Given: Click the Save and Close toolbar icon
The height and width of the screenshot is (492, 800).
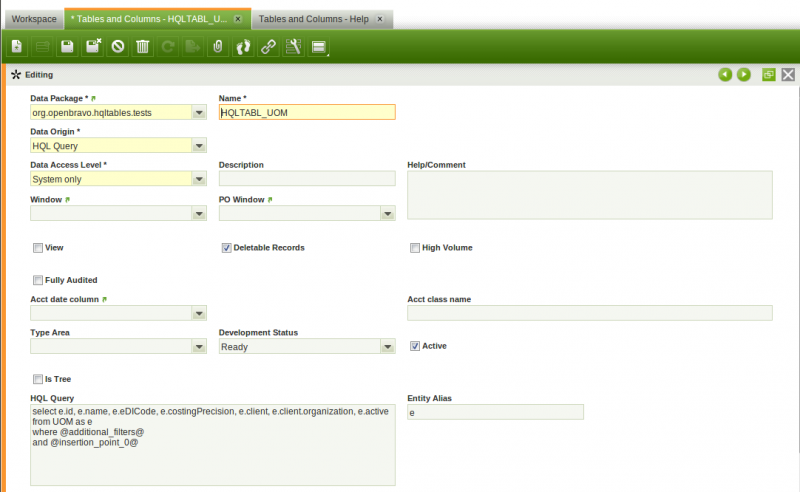Looking at the screenshot, I should pos(93,47).
